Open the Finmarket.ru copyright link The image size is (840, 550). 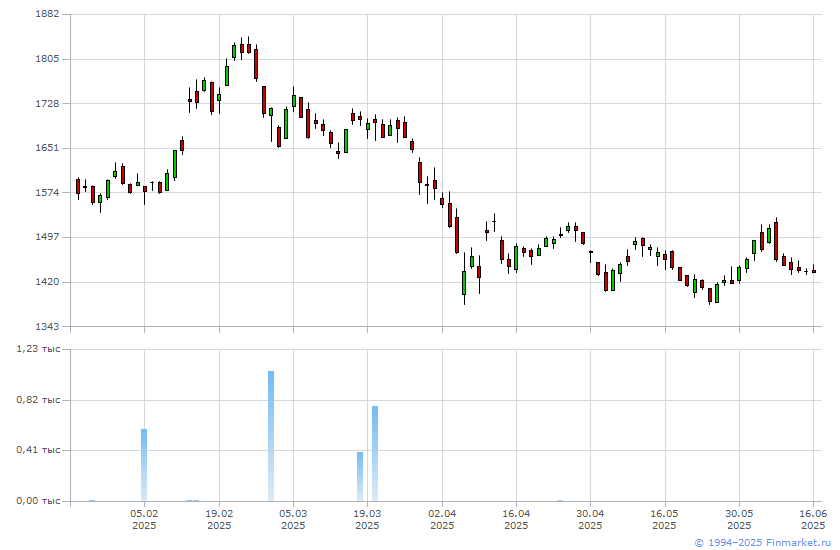point(763,543)
